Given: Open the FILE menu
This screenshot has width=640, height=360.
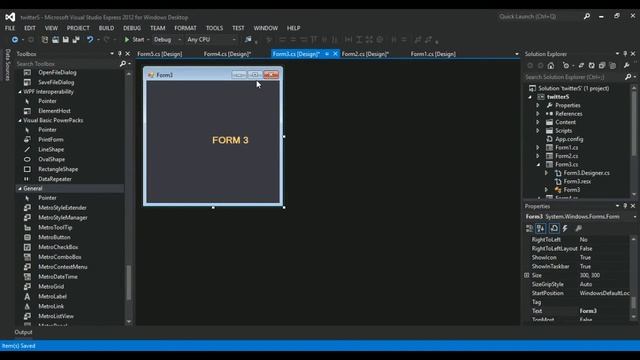Looking at the screenshot, I should [x=10, y=28].
